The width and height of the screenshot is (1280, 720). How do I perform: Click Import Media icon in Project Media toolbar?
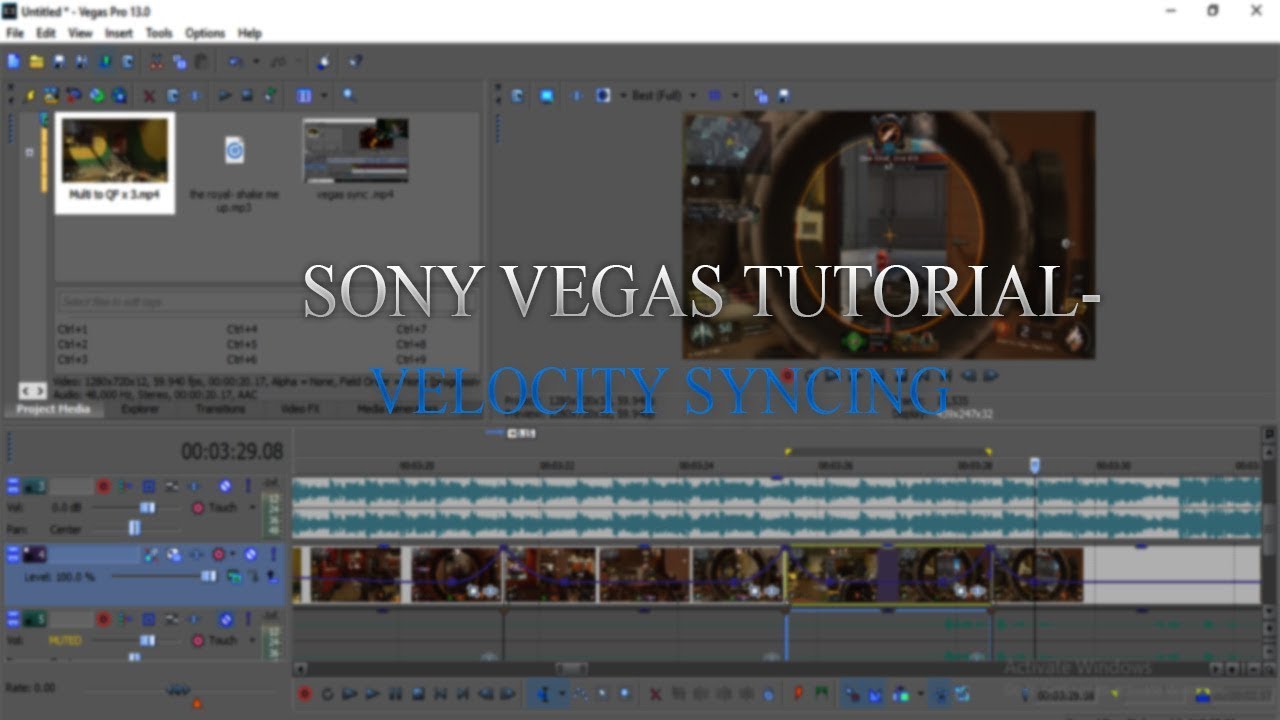[x=49, y=96]
